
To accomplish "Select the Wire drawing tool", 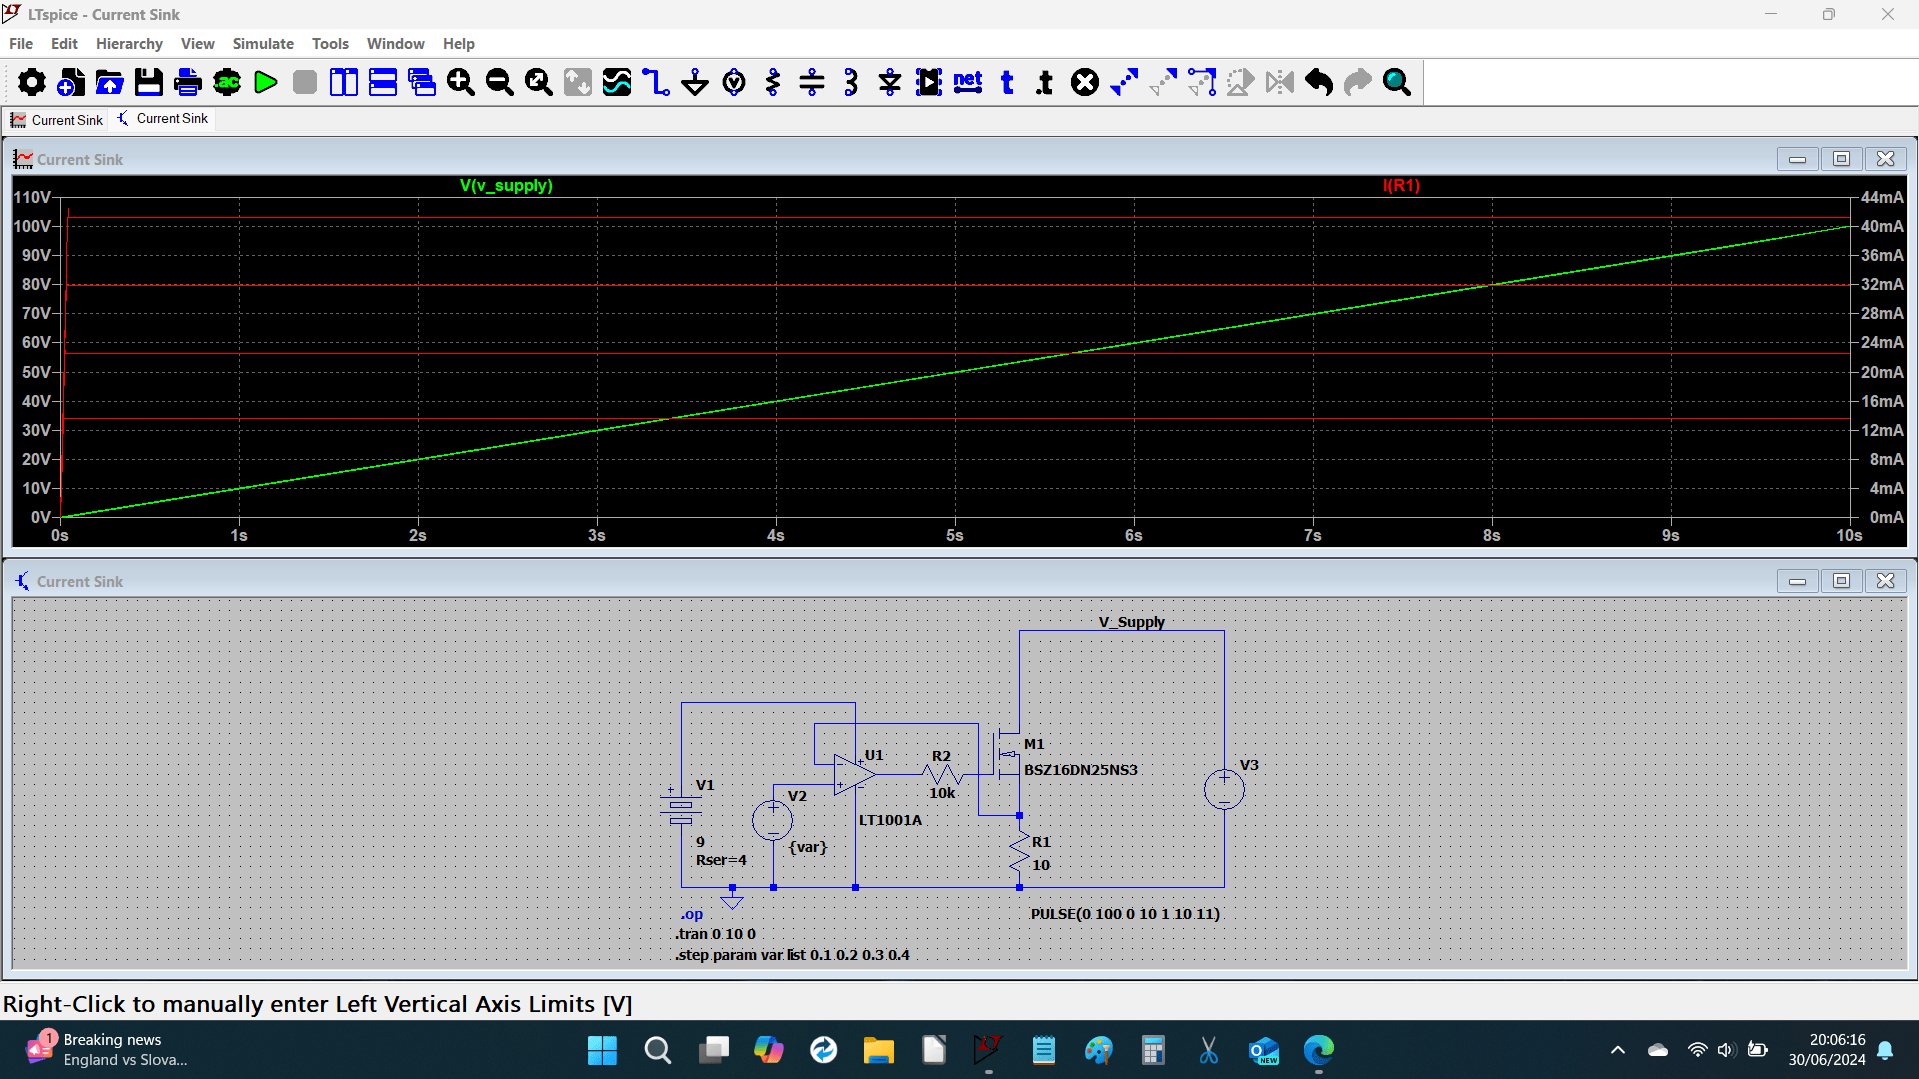I will [x=656, y=82].
